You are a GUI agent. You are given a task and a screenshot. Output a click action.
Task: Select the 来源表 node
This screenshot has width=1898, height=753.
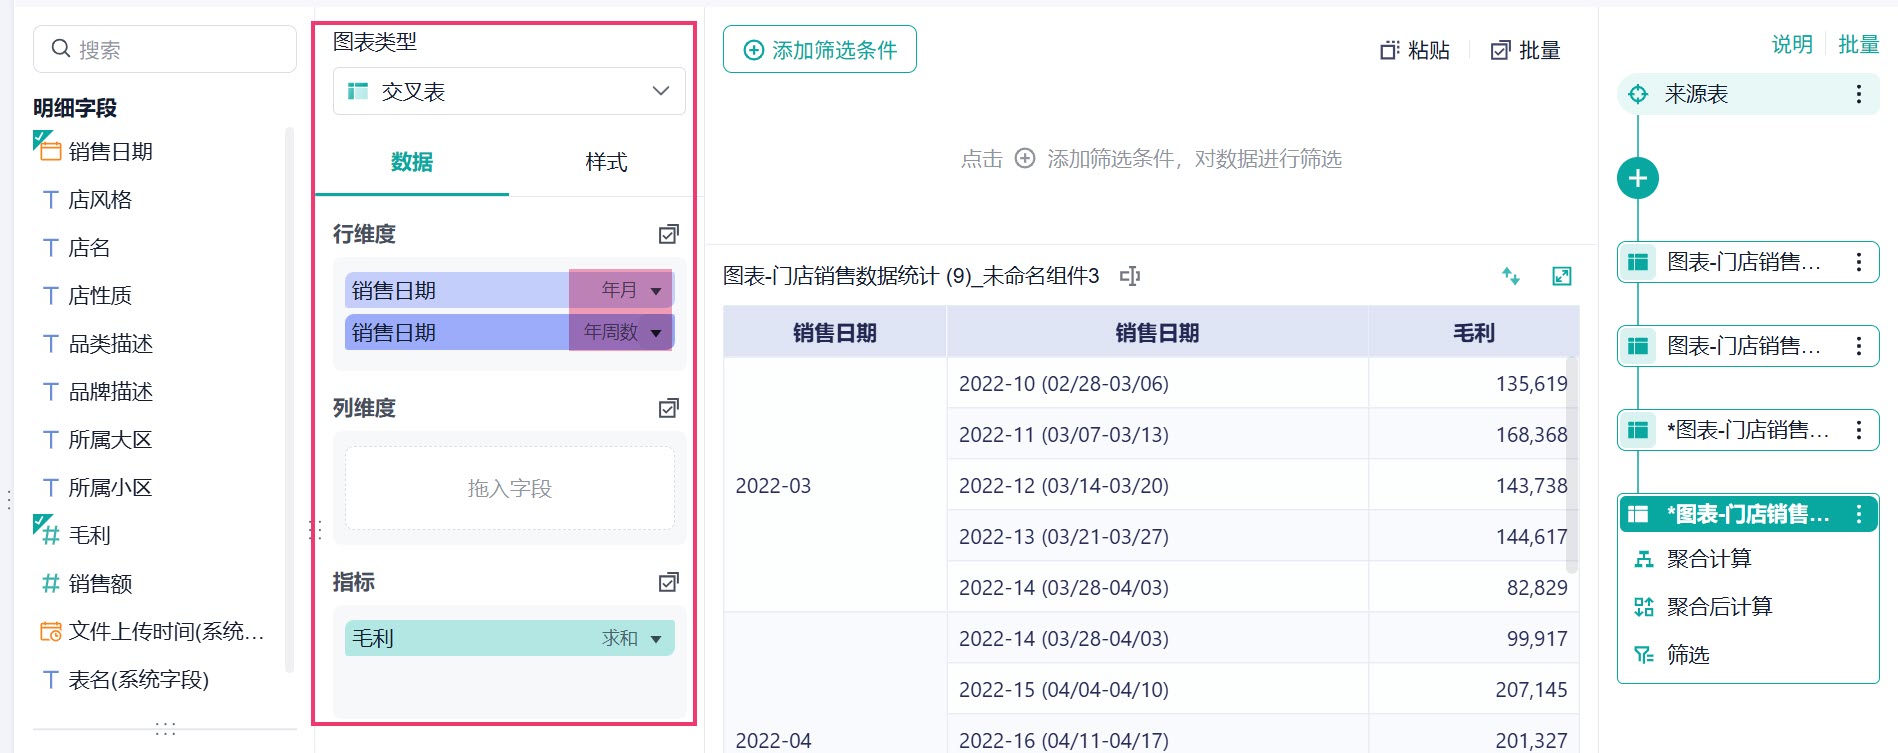pyautogui.click(x=1748, y=94)
